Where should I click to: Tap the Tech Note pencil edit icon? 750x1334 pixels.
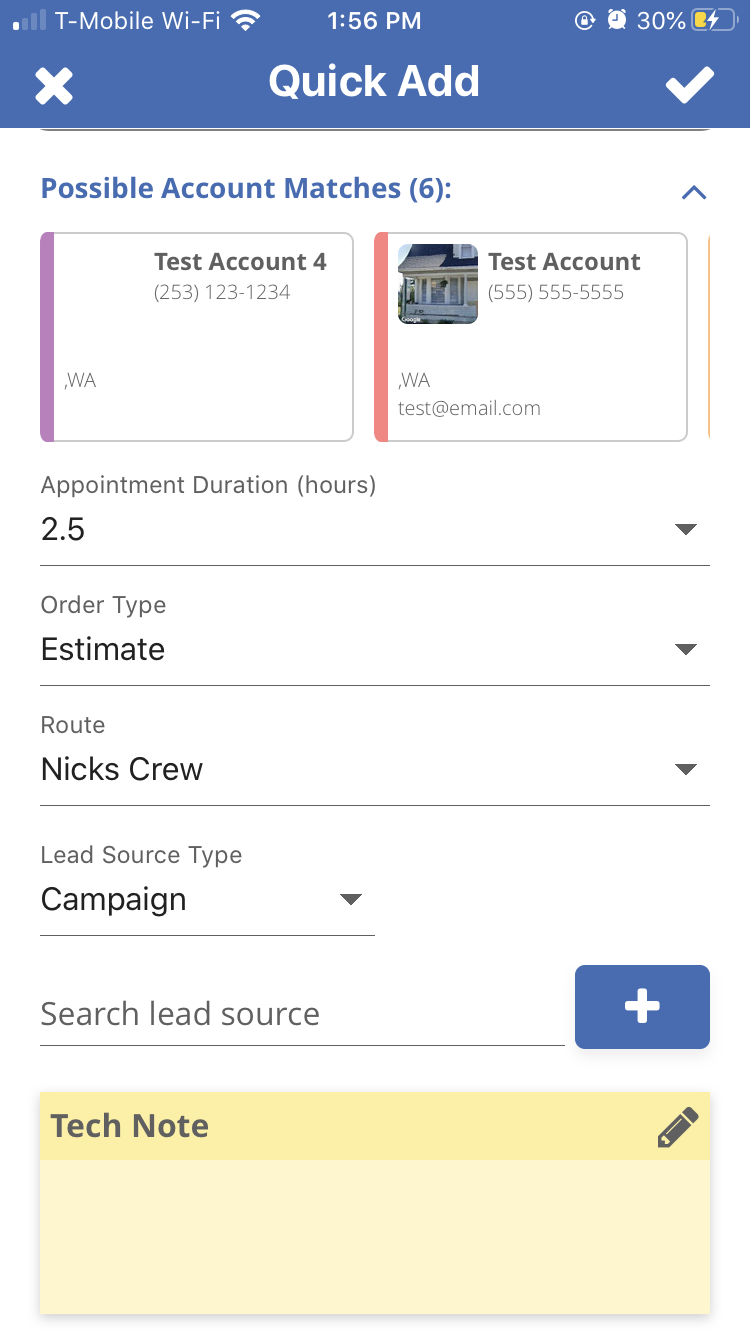coord(677,1127)
